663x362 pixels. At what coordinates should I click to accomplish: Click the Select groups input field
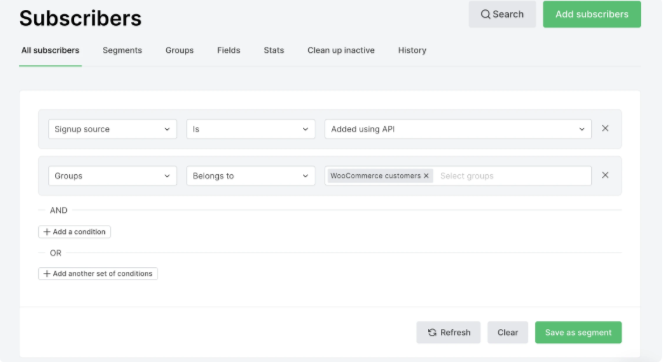pos(512,176)
